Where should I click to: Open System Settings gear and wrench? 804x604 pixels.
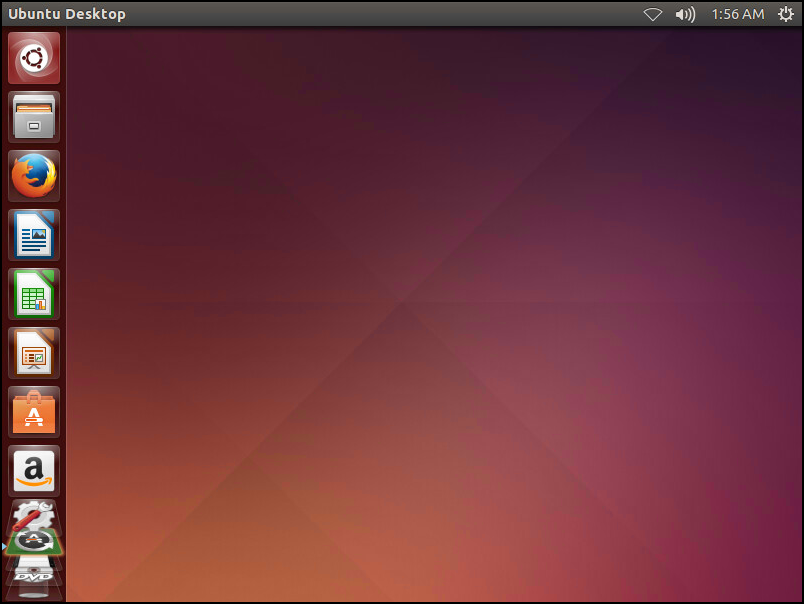point(34,515)
